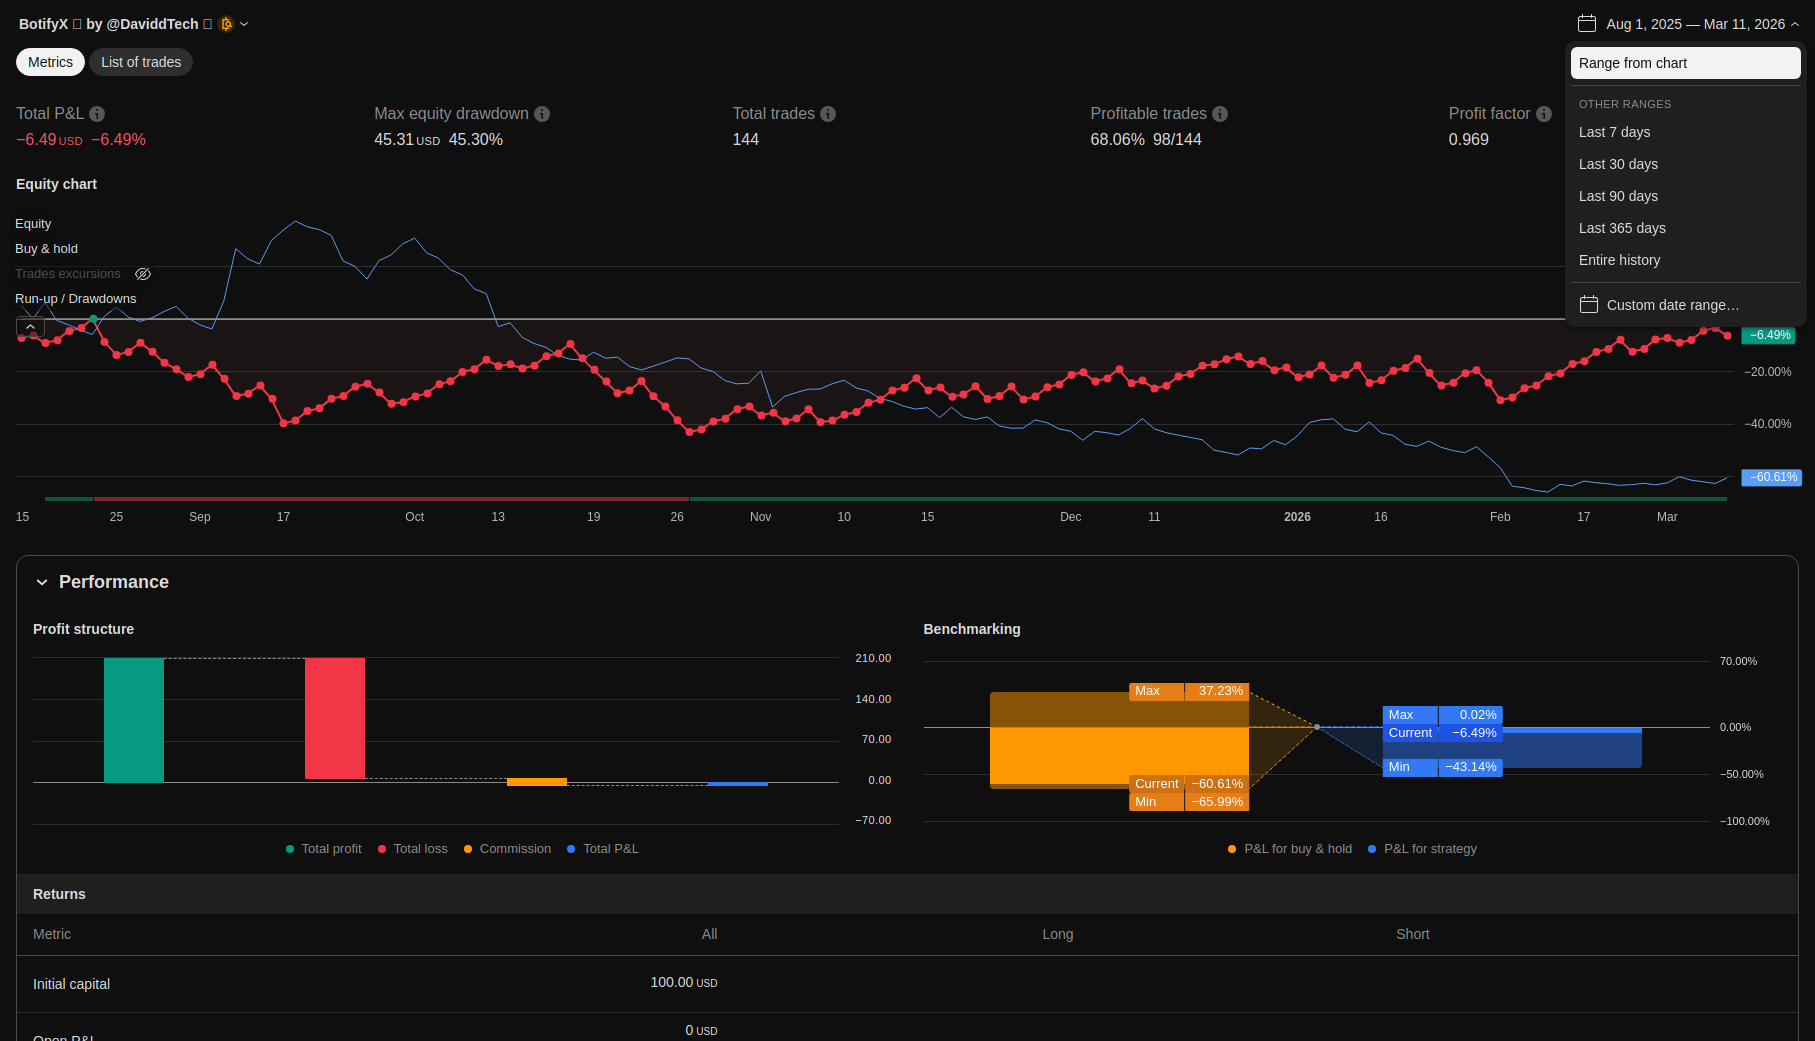This screenshot has height=1041, width=1815.
Task: Collapse the Performance section
Action: (x=42, y=582)
